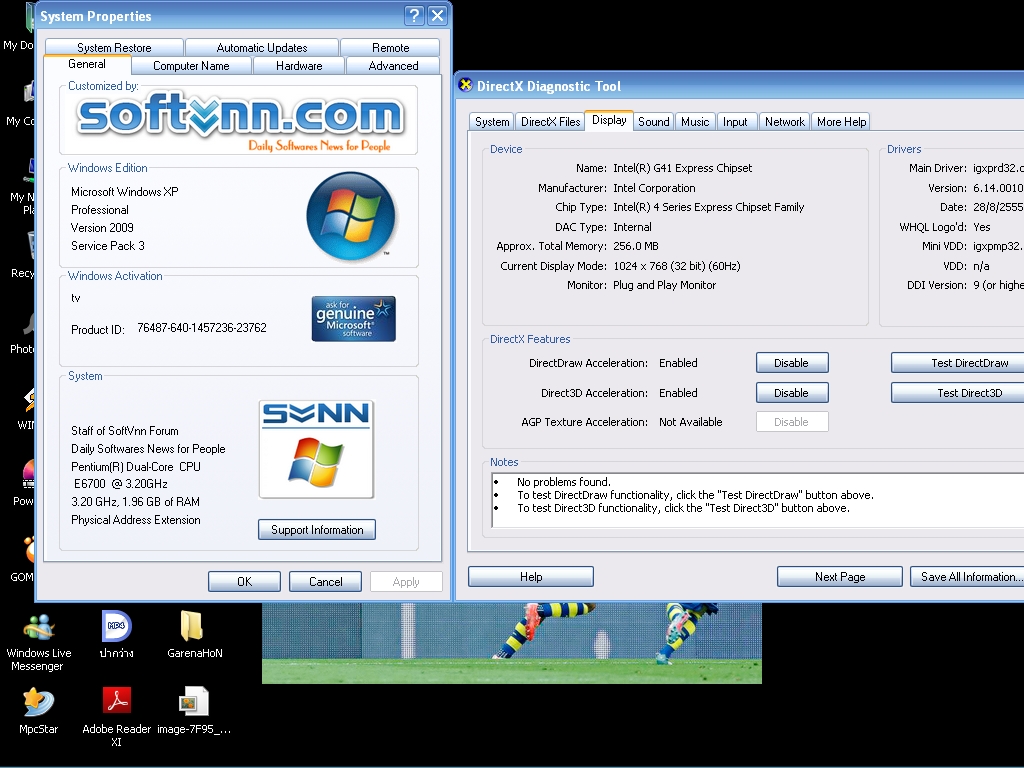This screenshot has height=768, width=1024.
Task: Open DirectX Help button
Action: 531,577
